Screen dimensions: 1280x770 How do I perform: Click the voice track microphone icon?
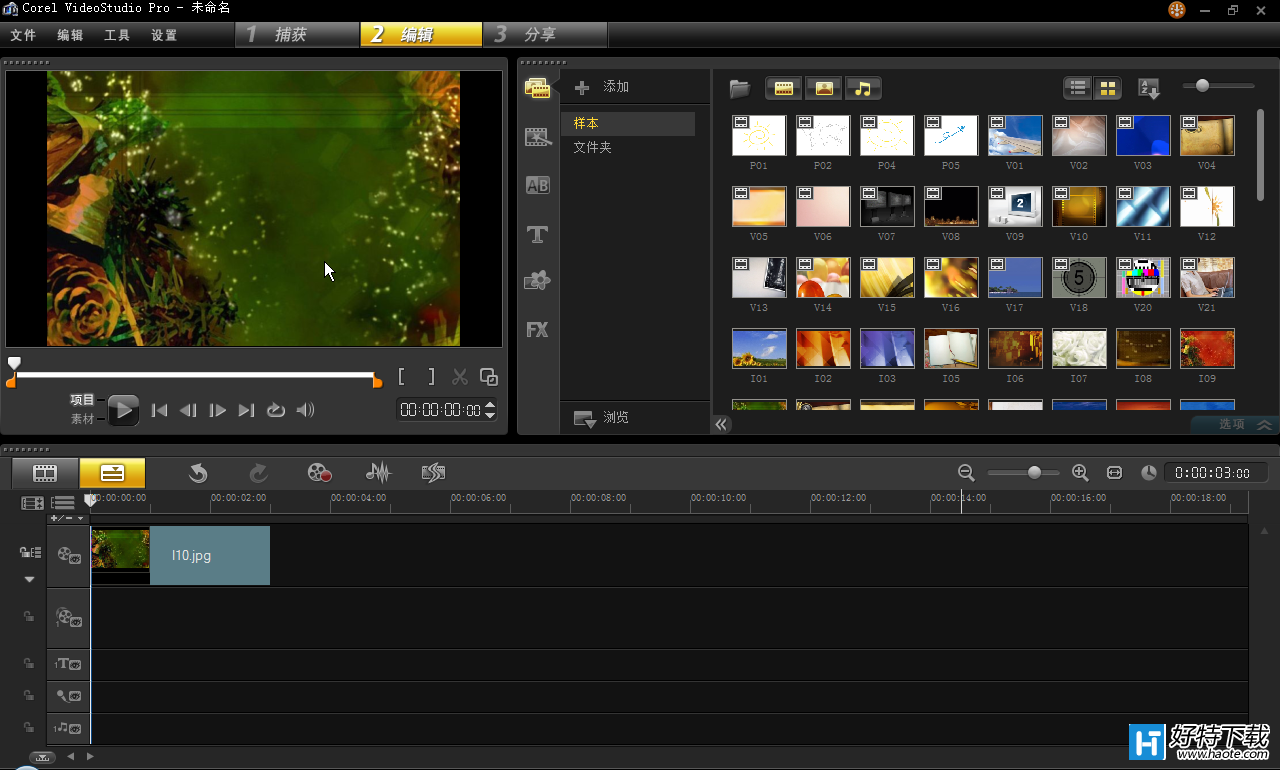click(x=69, y=696)
